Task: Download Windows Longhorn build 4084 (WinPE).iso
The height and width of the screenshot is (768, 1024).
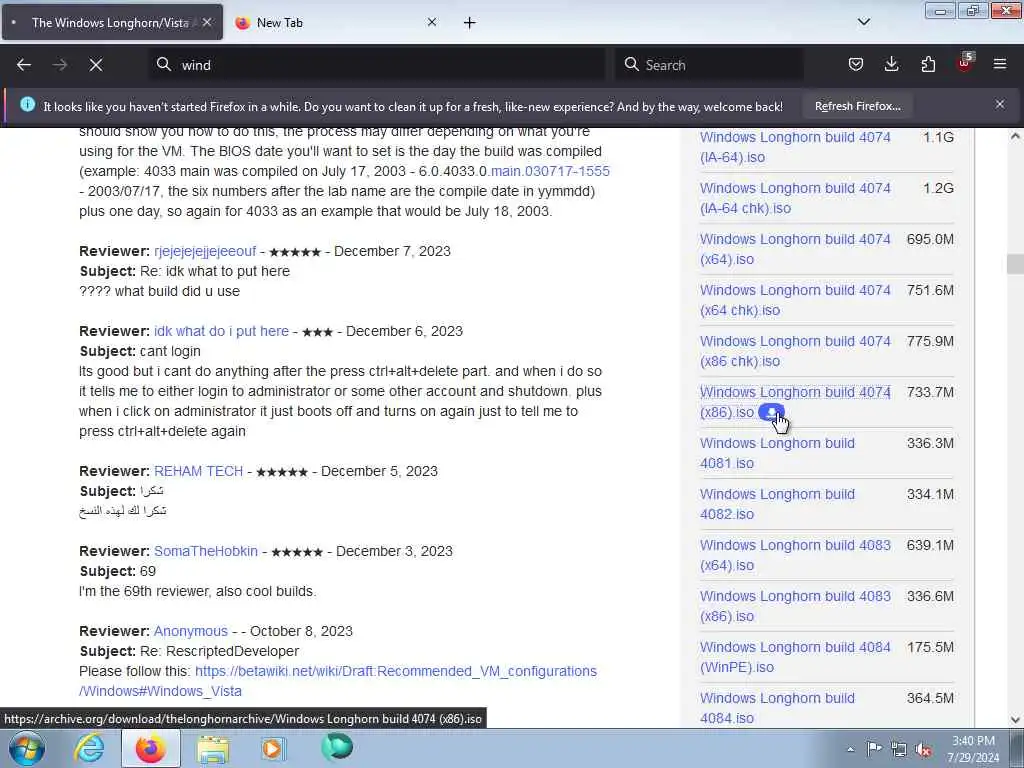Action: pos(795,656)
